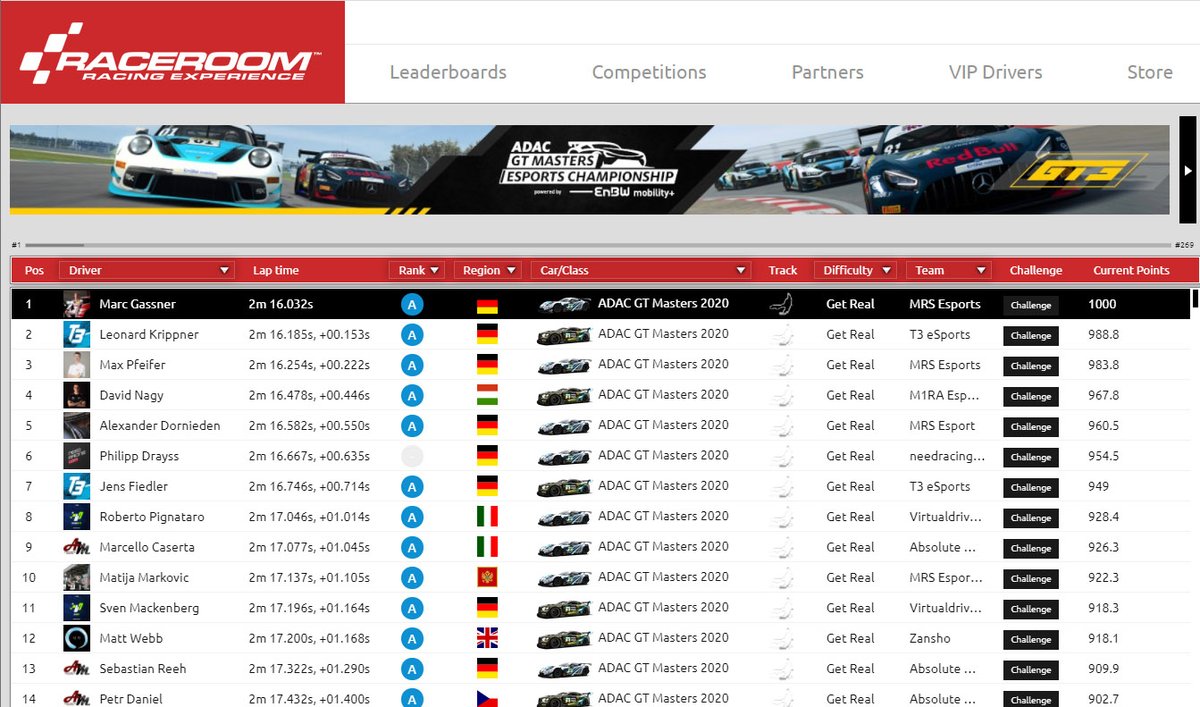The width and height of the screenshot is (1200, 707).
Task: Click Max Pfeifer's avatar photo
Action: (x=77, y=365)
